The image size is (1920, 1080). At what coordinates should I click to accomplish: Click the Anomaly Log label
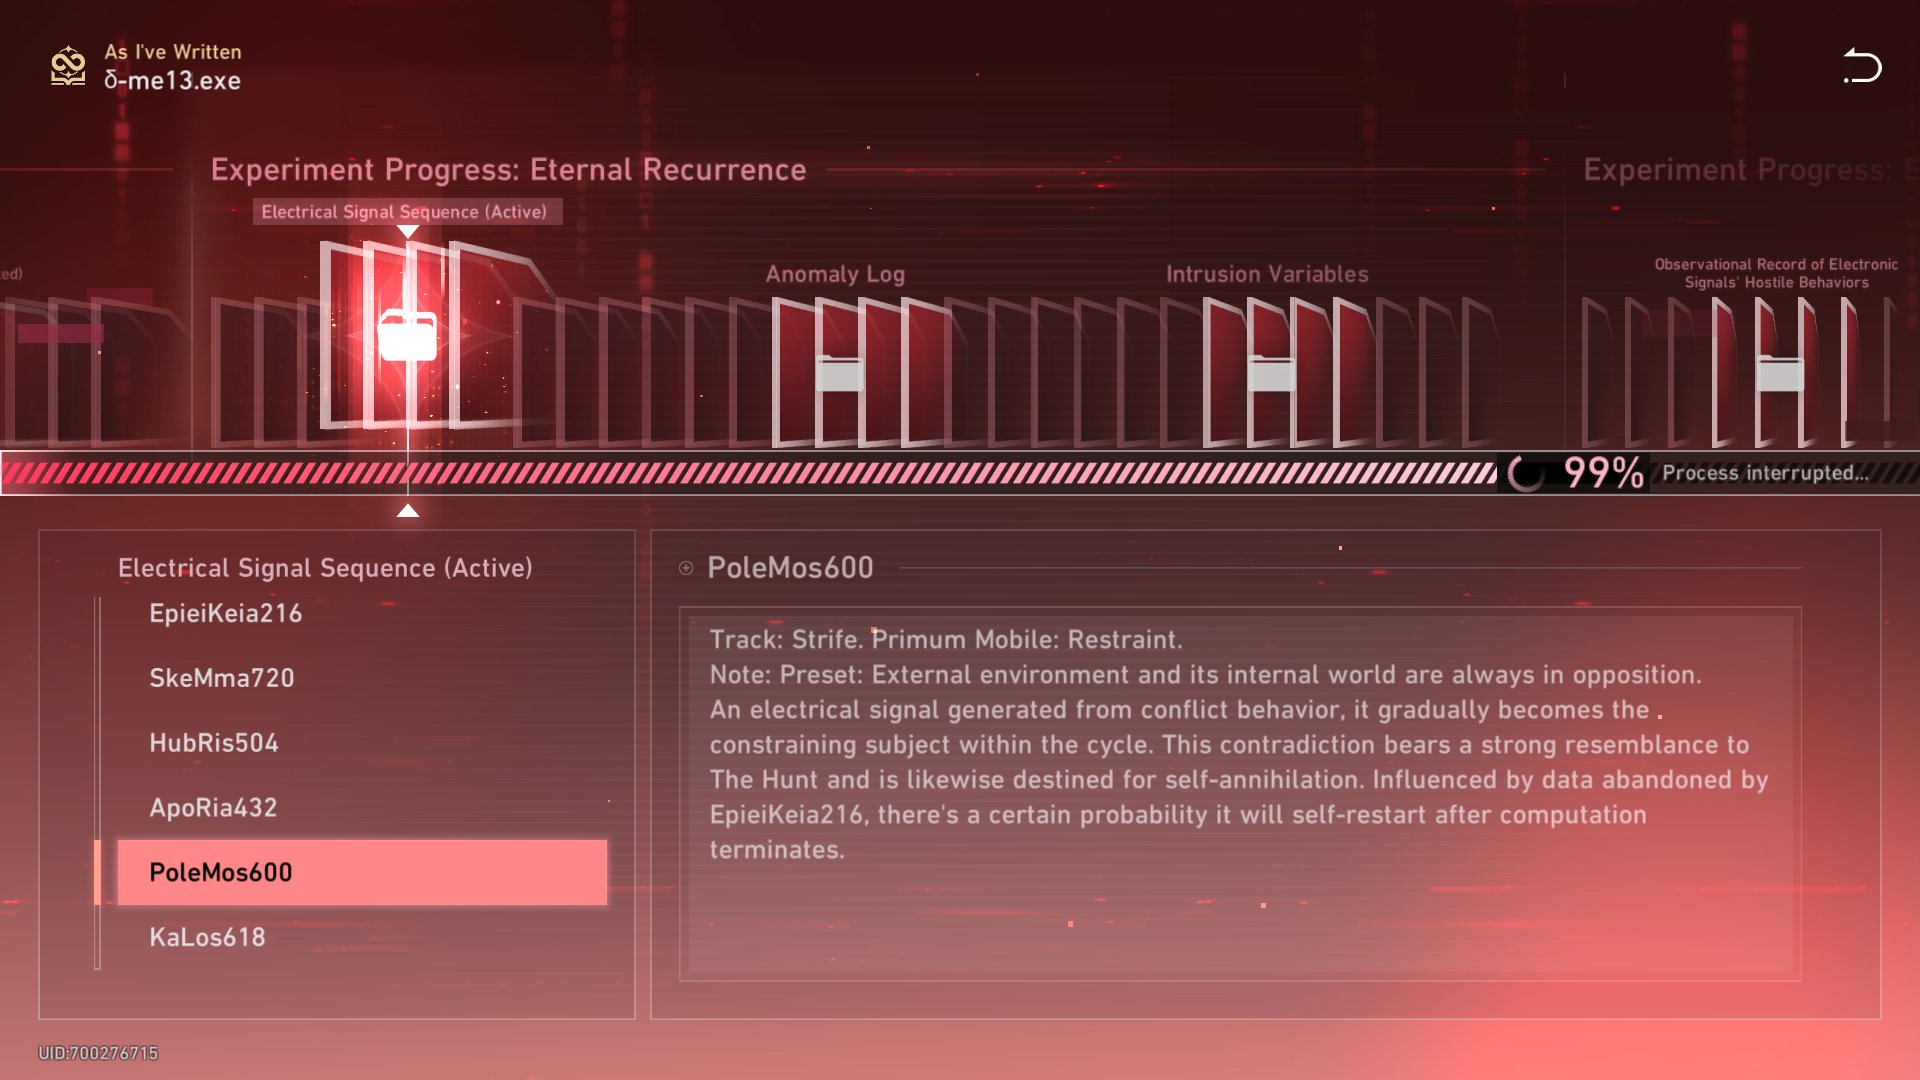tap(835, 274)
